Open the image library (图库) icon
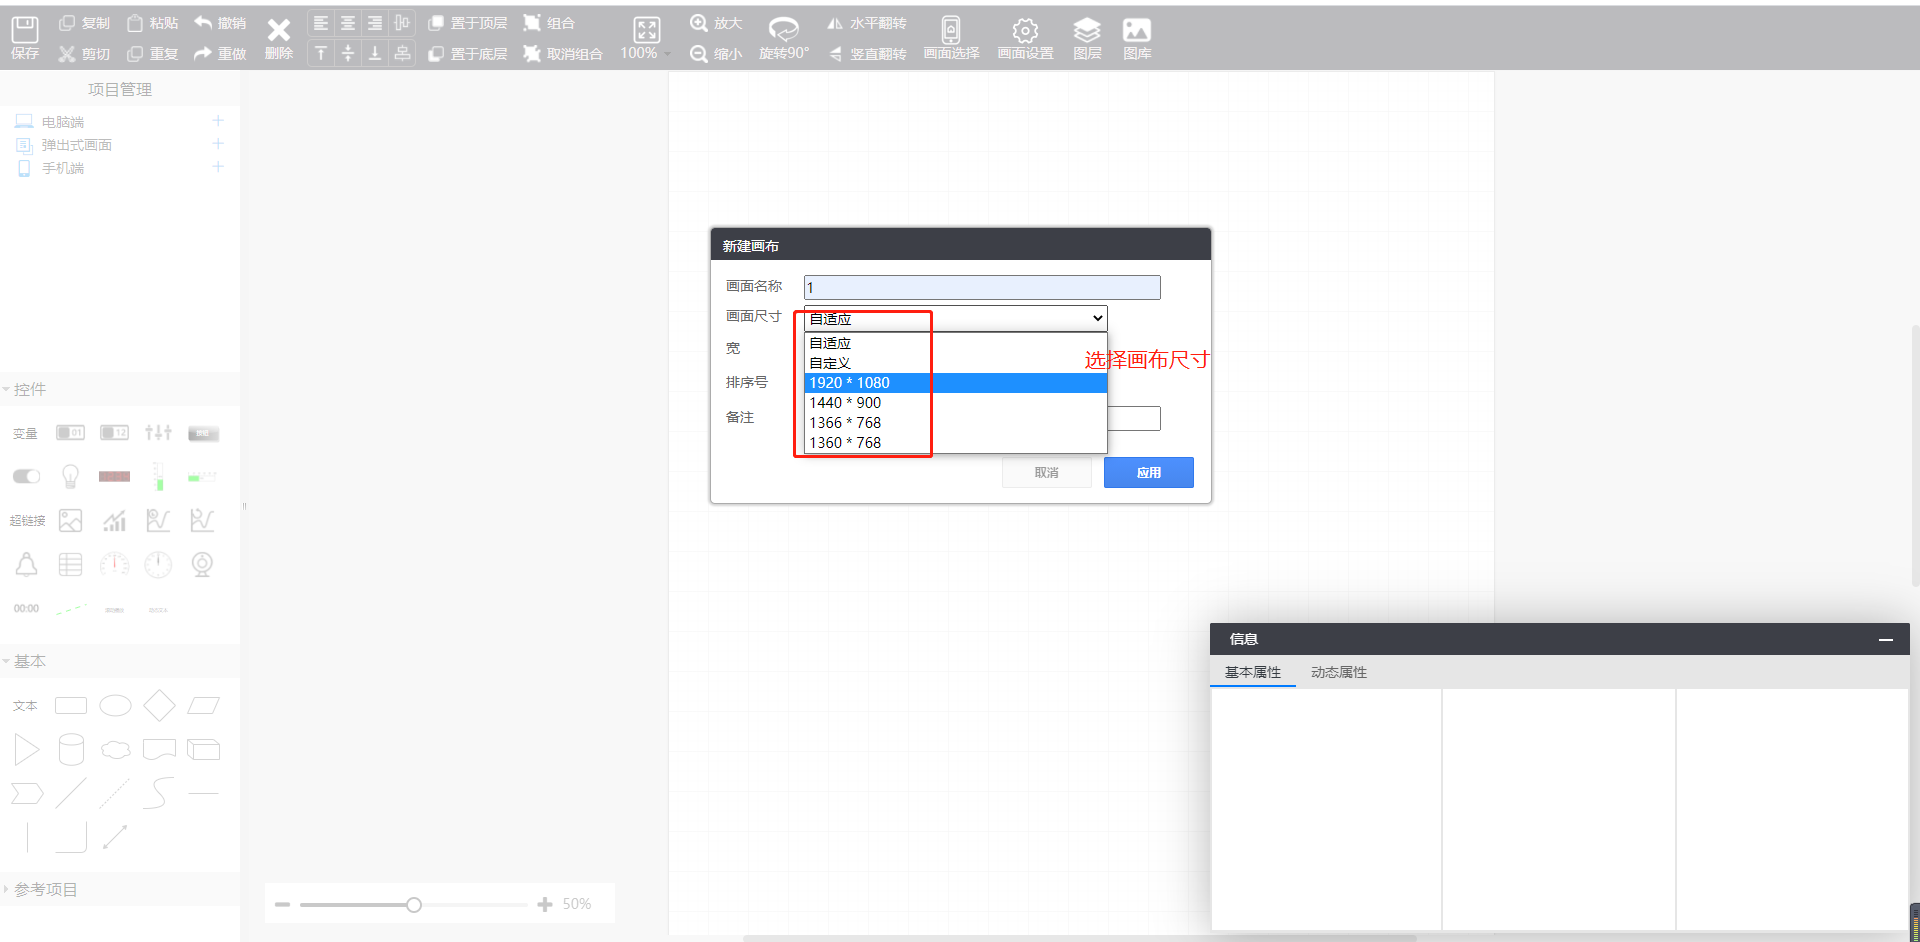 pos(1137,30)
